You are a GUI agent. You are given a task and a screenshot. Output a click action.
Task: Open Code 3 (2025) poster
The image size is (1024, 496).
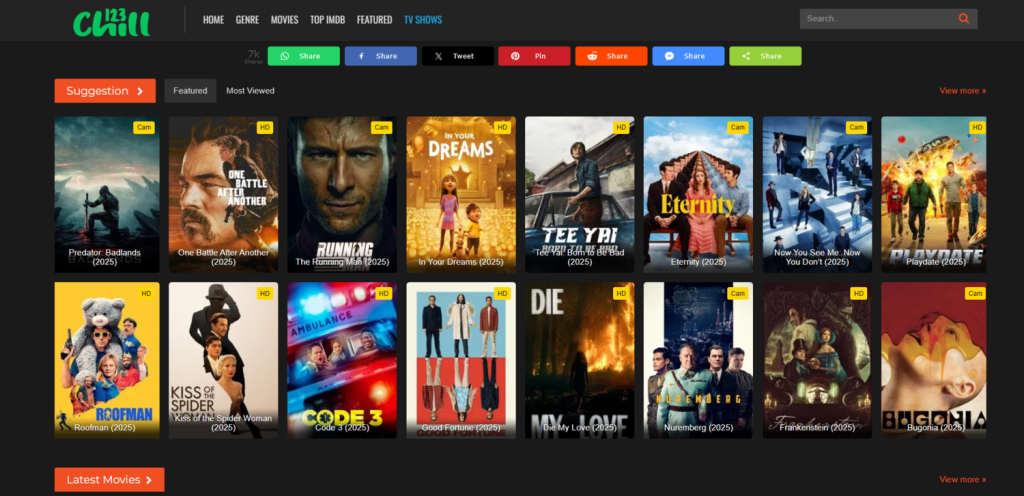pyautogui.click(x=342, y=360)
